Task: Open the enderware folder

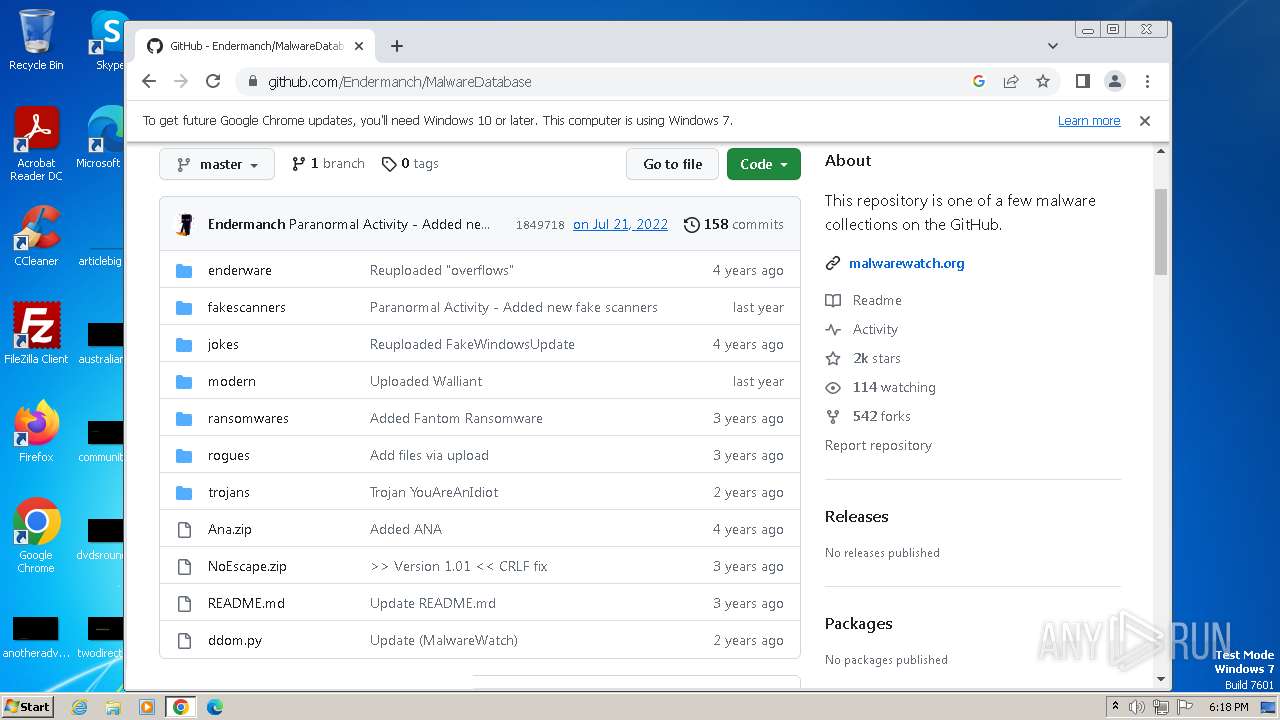Action: pyautogui.click(x=240, y=270)
